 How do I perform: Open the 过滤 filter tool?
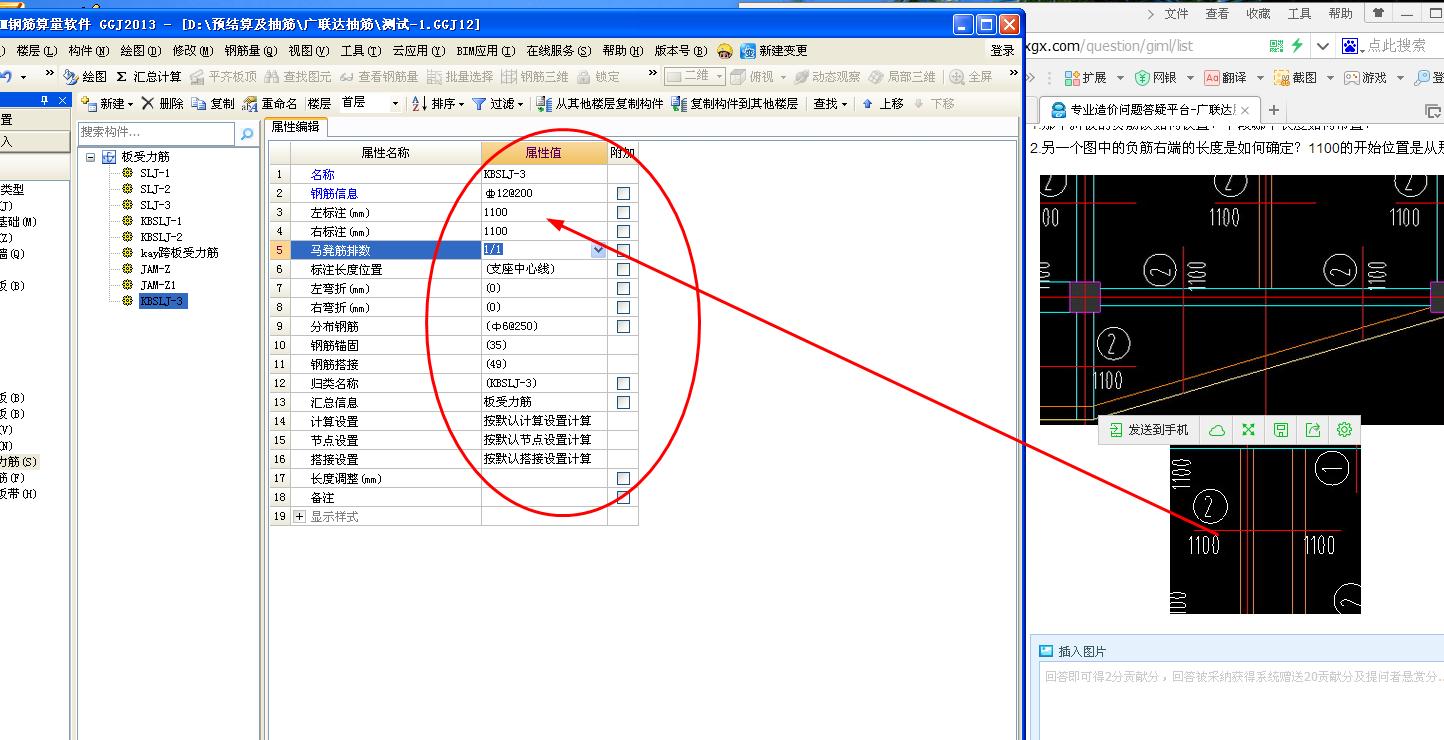(497, 103)
